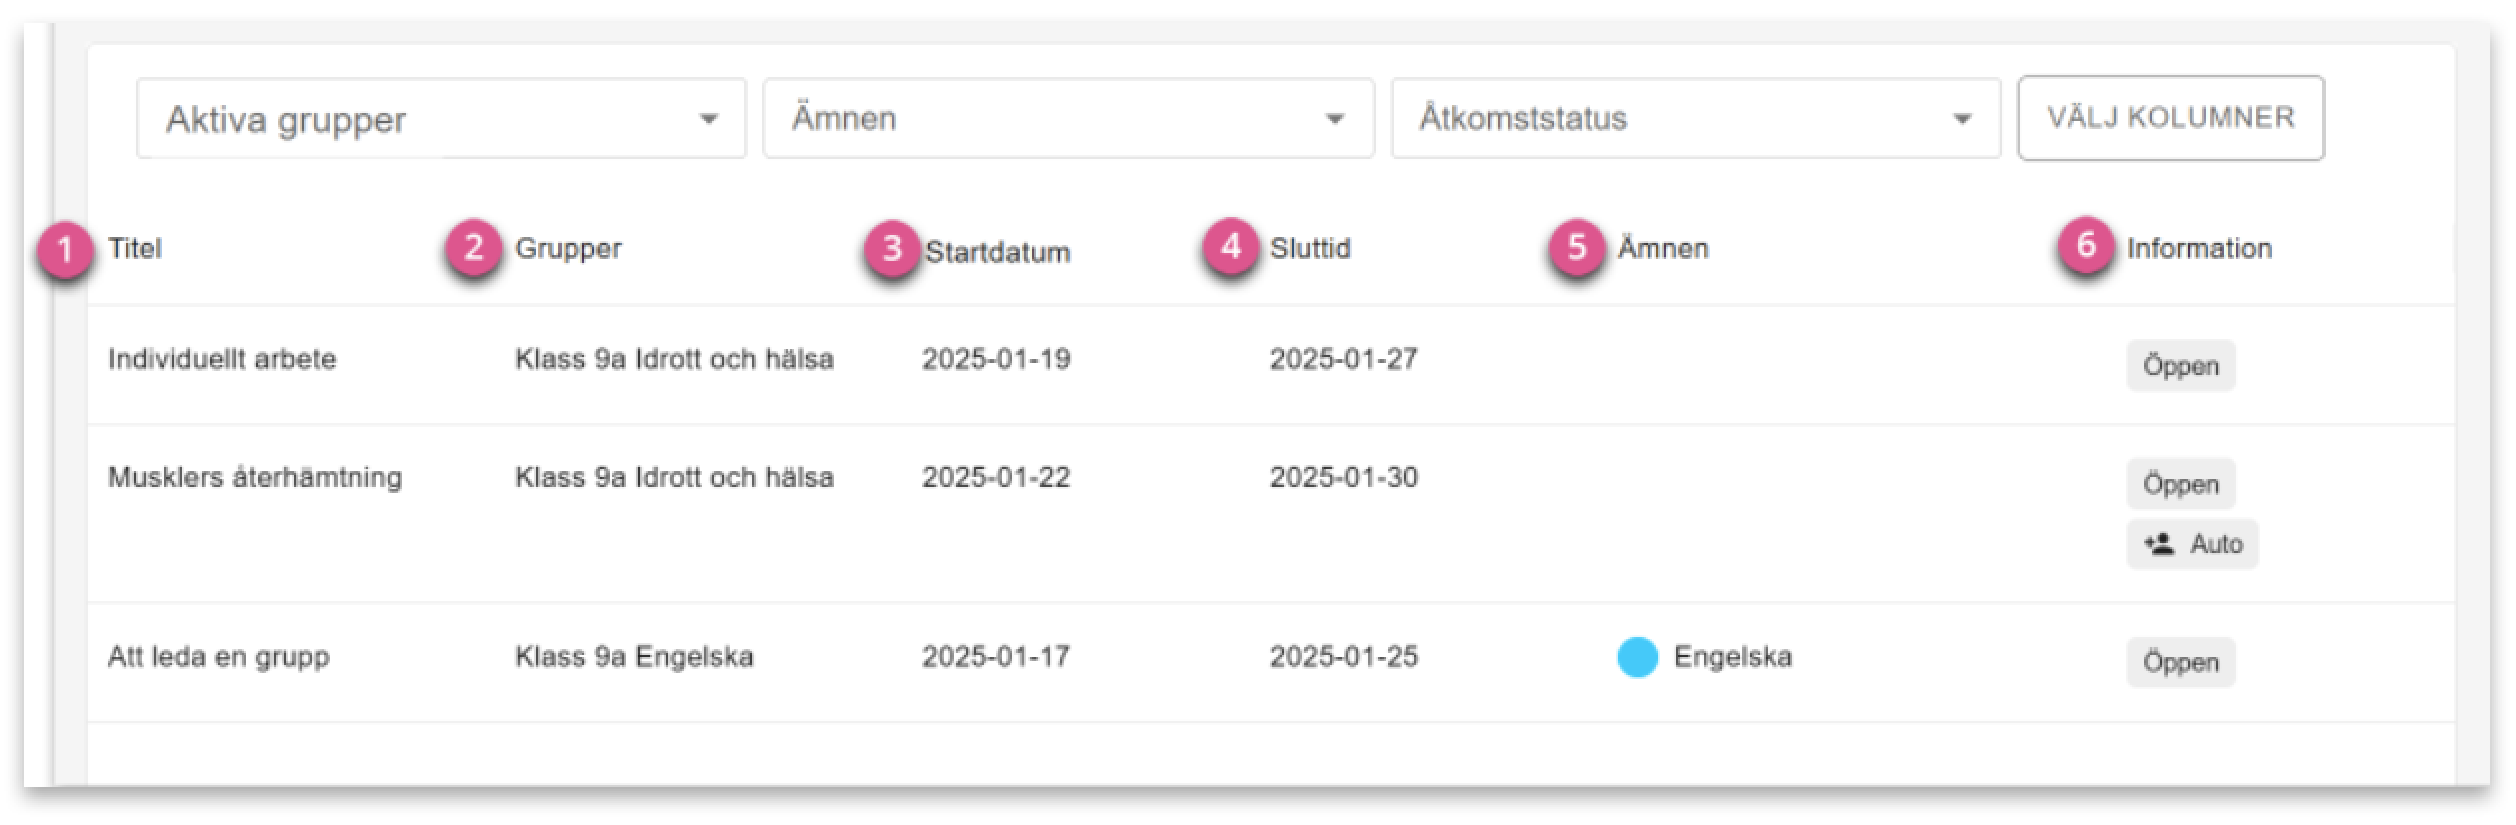Expand the Ämnen filter dropdown
The height and width of the screenshot is (825, 2516).
pyautogui.click(x=1068, y=119)
